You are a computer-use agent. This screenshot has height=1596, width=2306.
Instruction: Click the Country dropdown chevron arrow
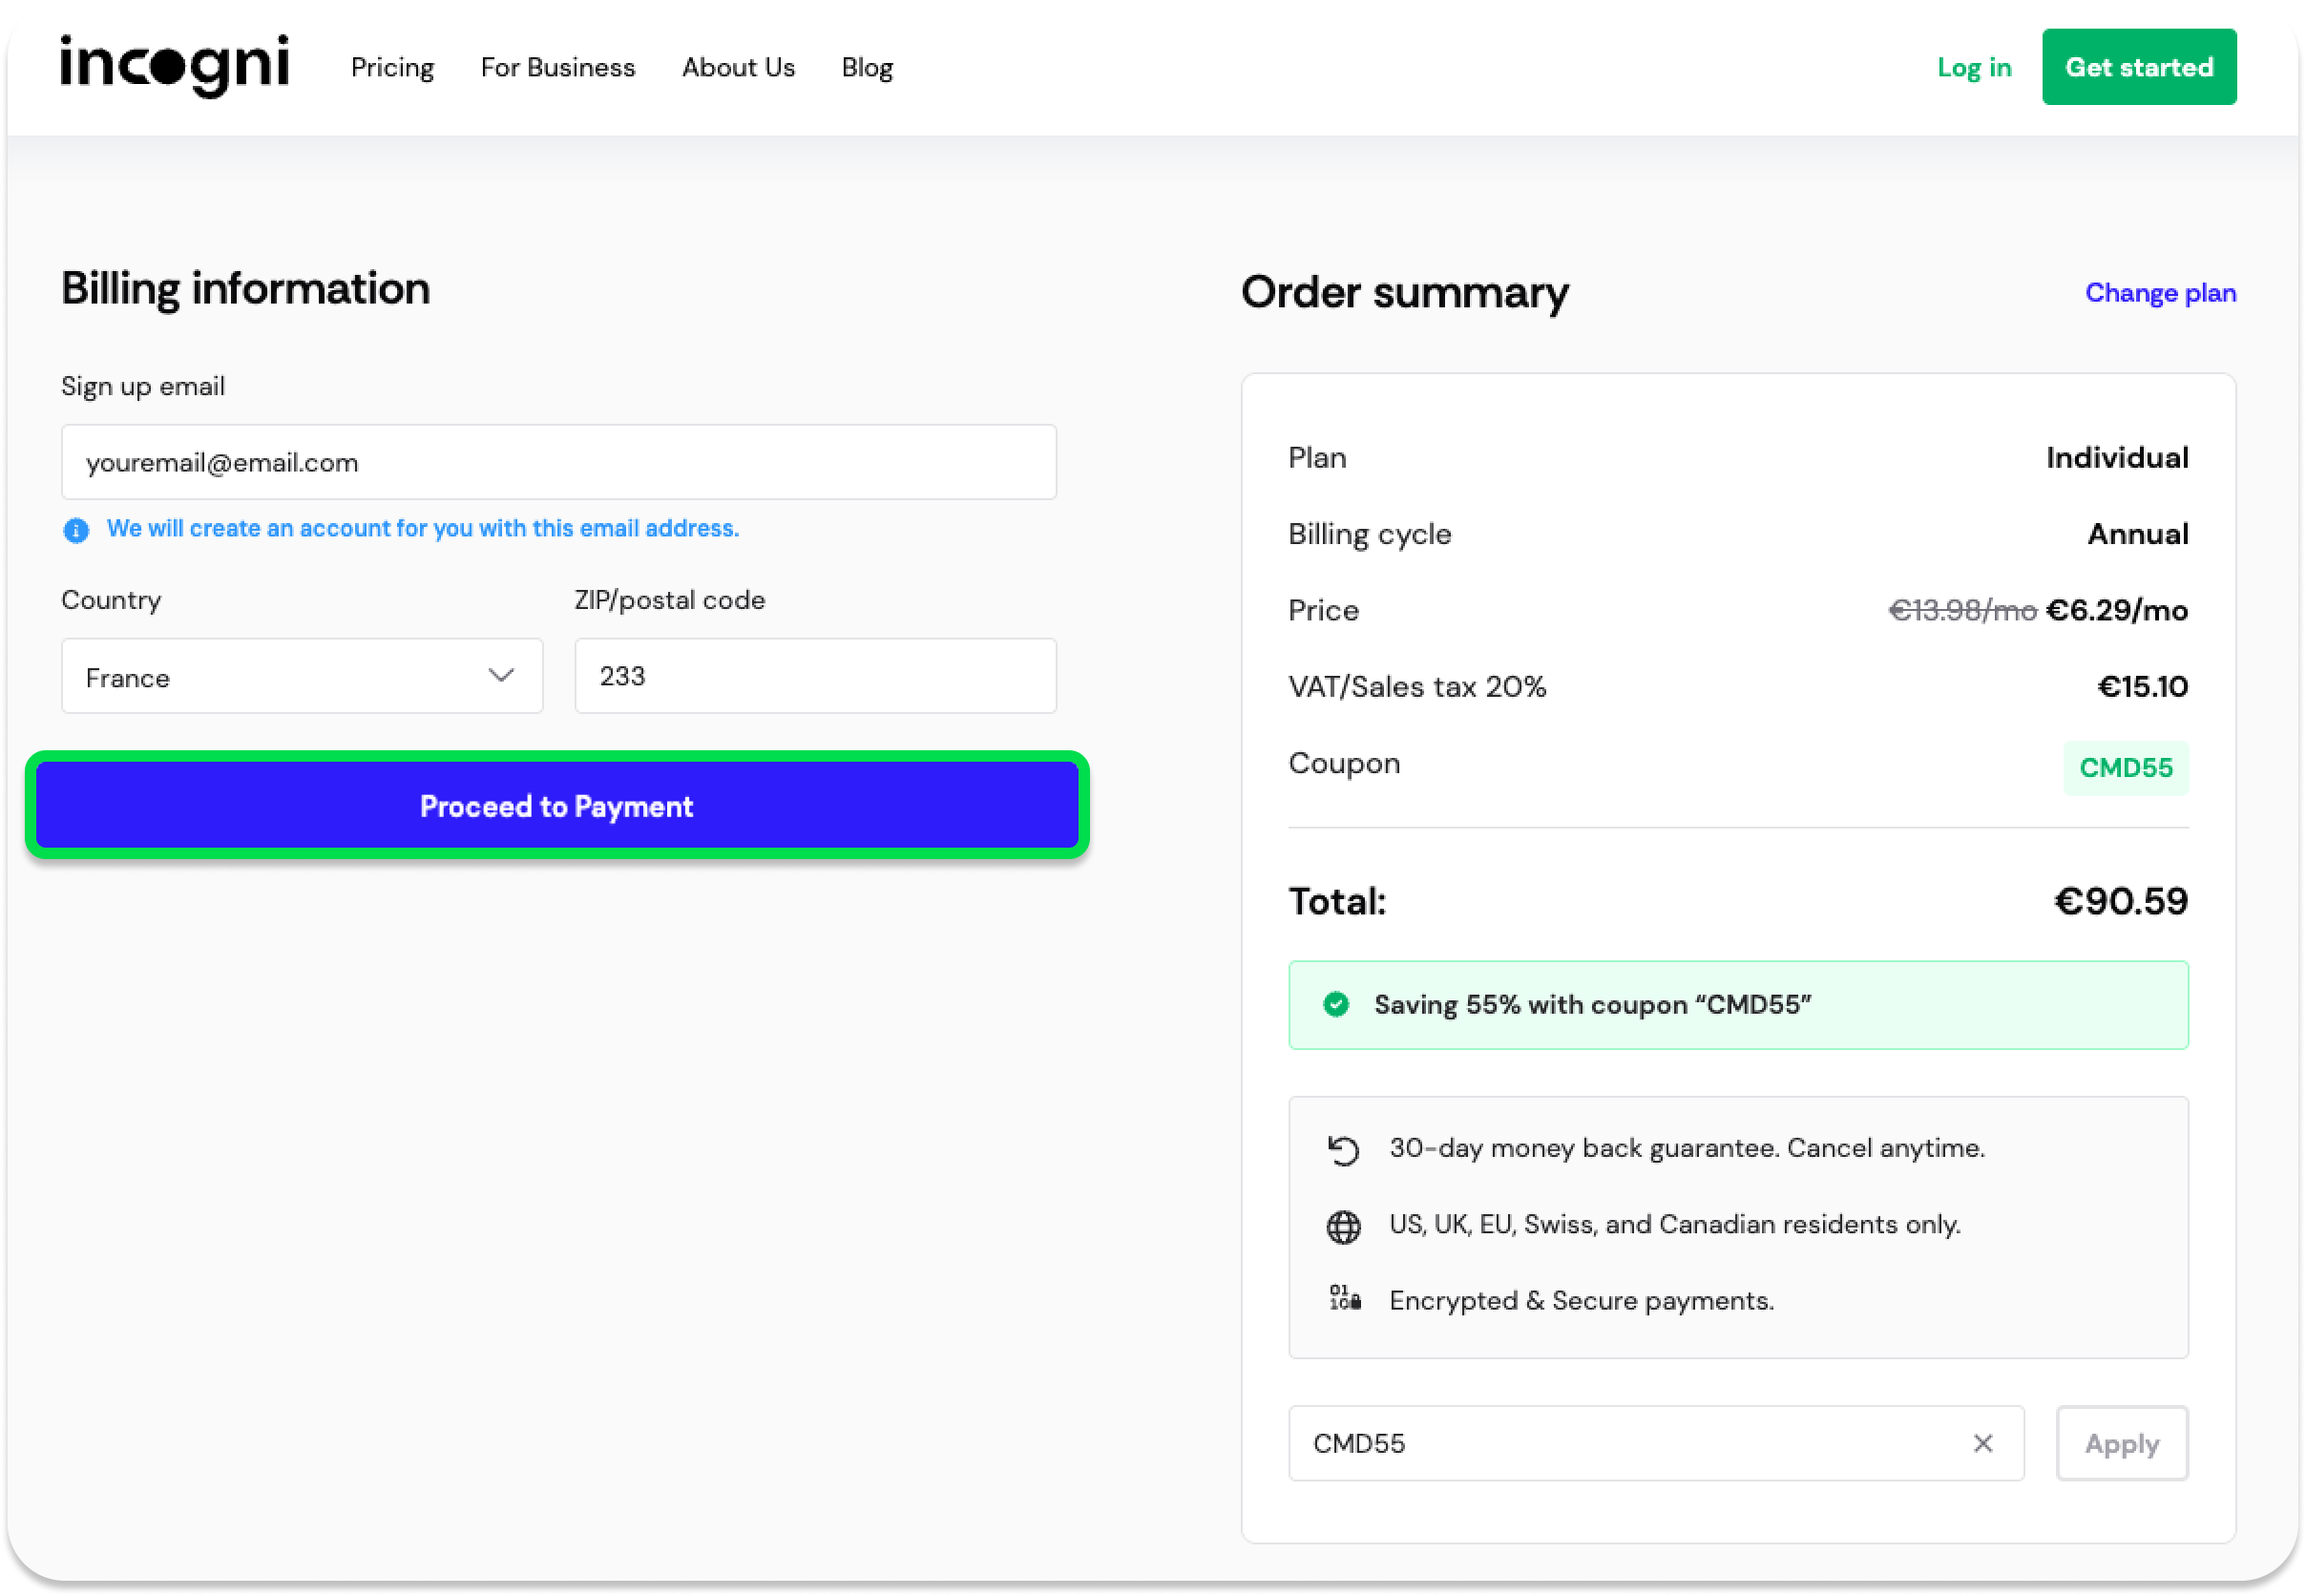501,676
